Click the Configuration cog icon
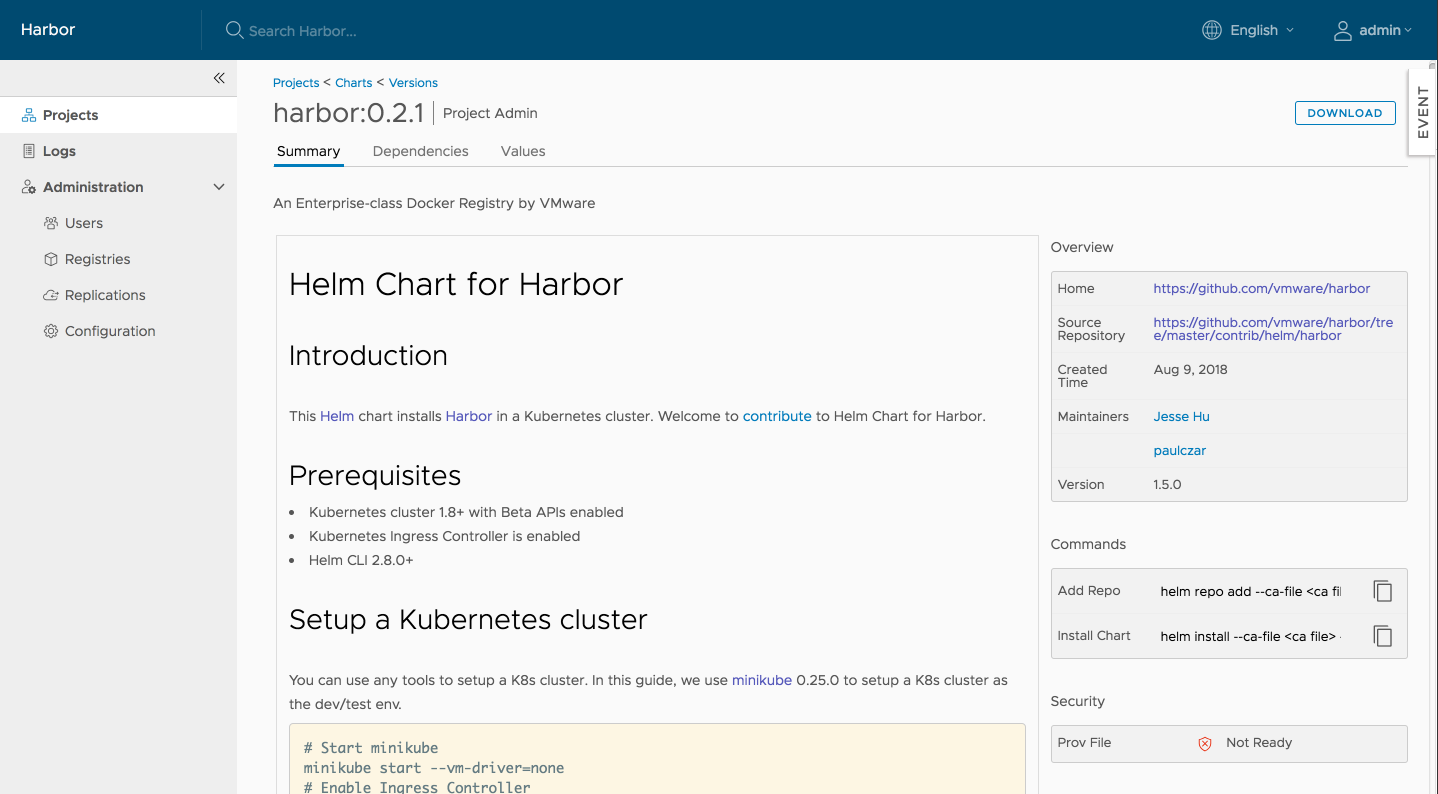The image size is (1438, 794). point(51,331)
